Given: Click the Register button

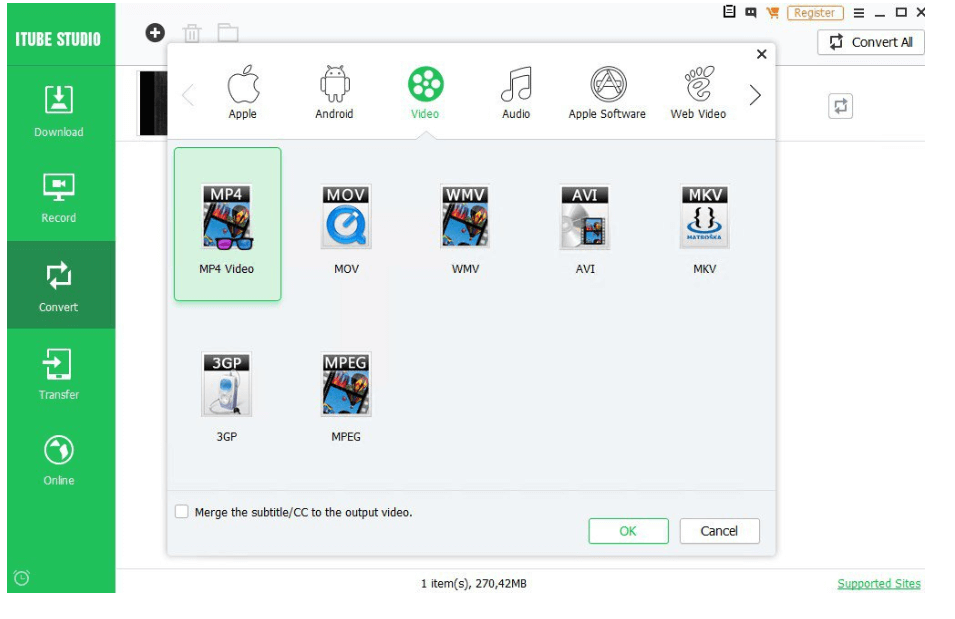Looking at the screenshot, I should (x=815, y=13).
